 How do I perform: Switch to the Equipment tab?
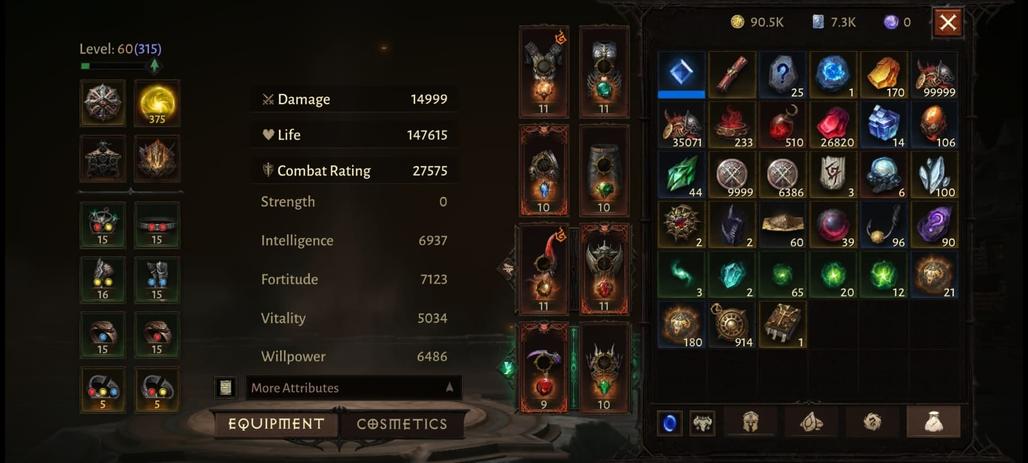click(x=276, y=424)
